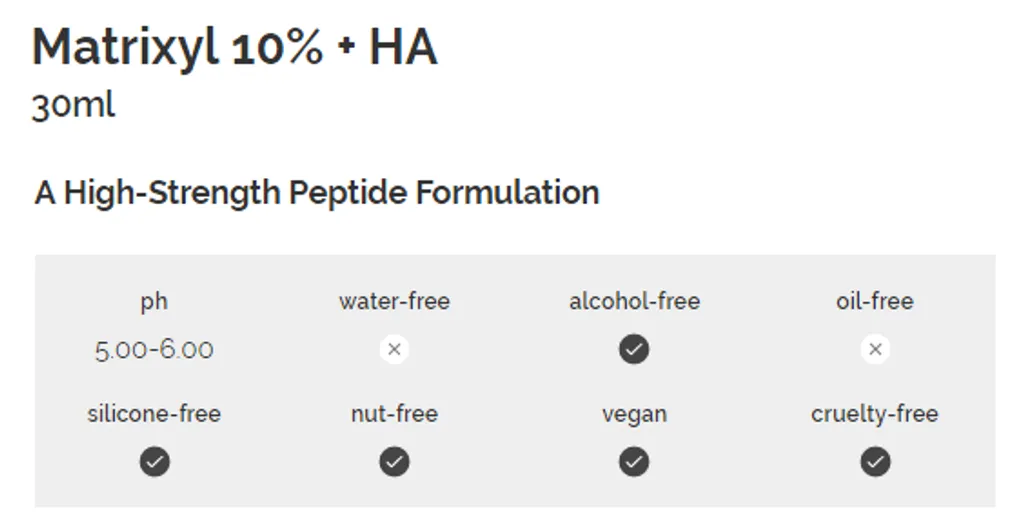1024x527 pixels.
Task: Click the alcohol-free label
Action: [x=634, y=301]
